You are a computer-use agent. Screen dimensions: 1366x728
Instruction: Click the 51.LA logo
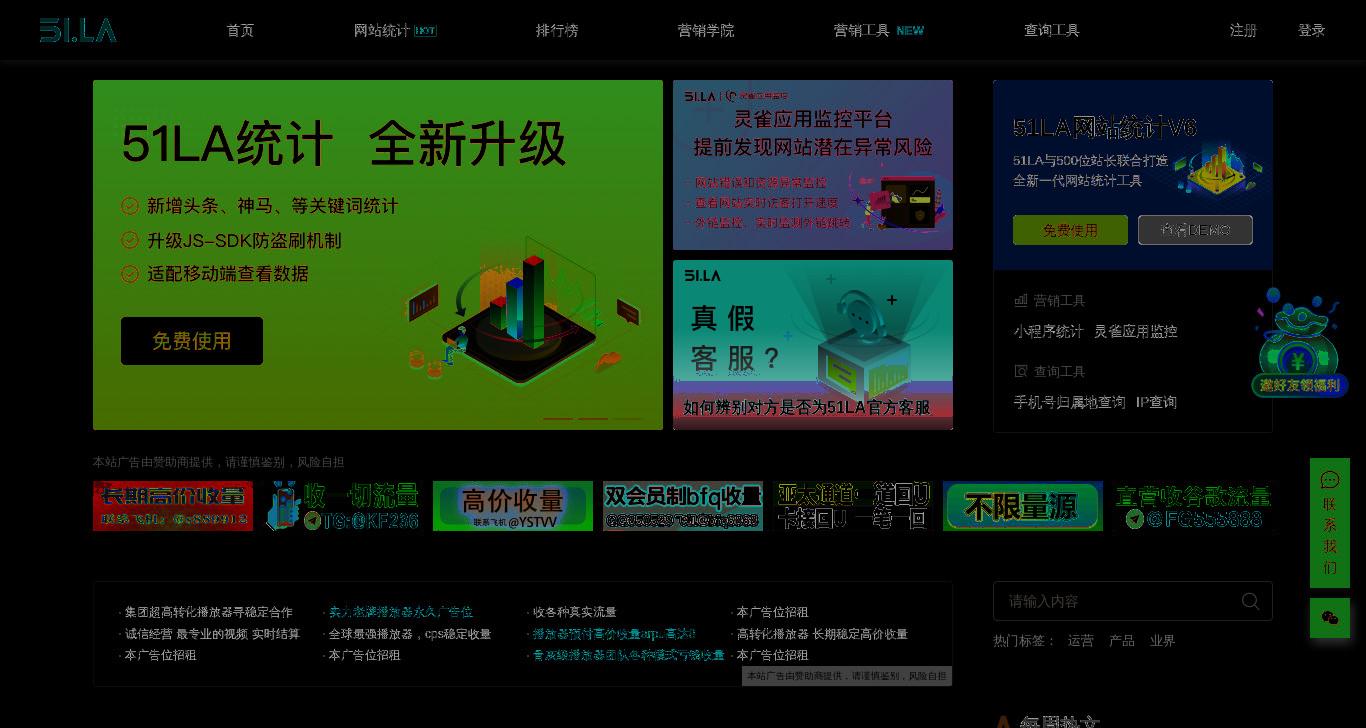[x=78, y=30]
